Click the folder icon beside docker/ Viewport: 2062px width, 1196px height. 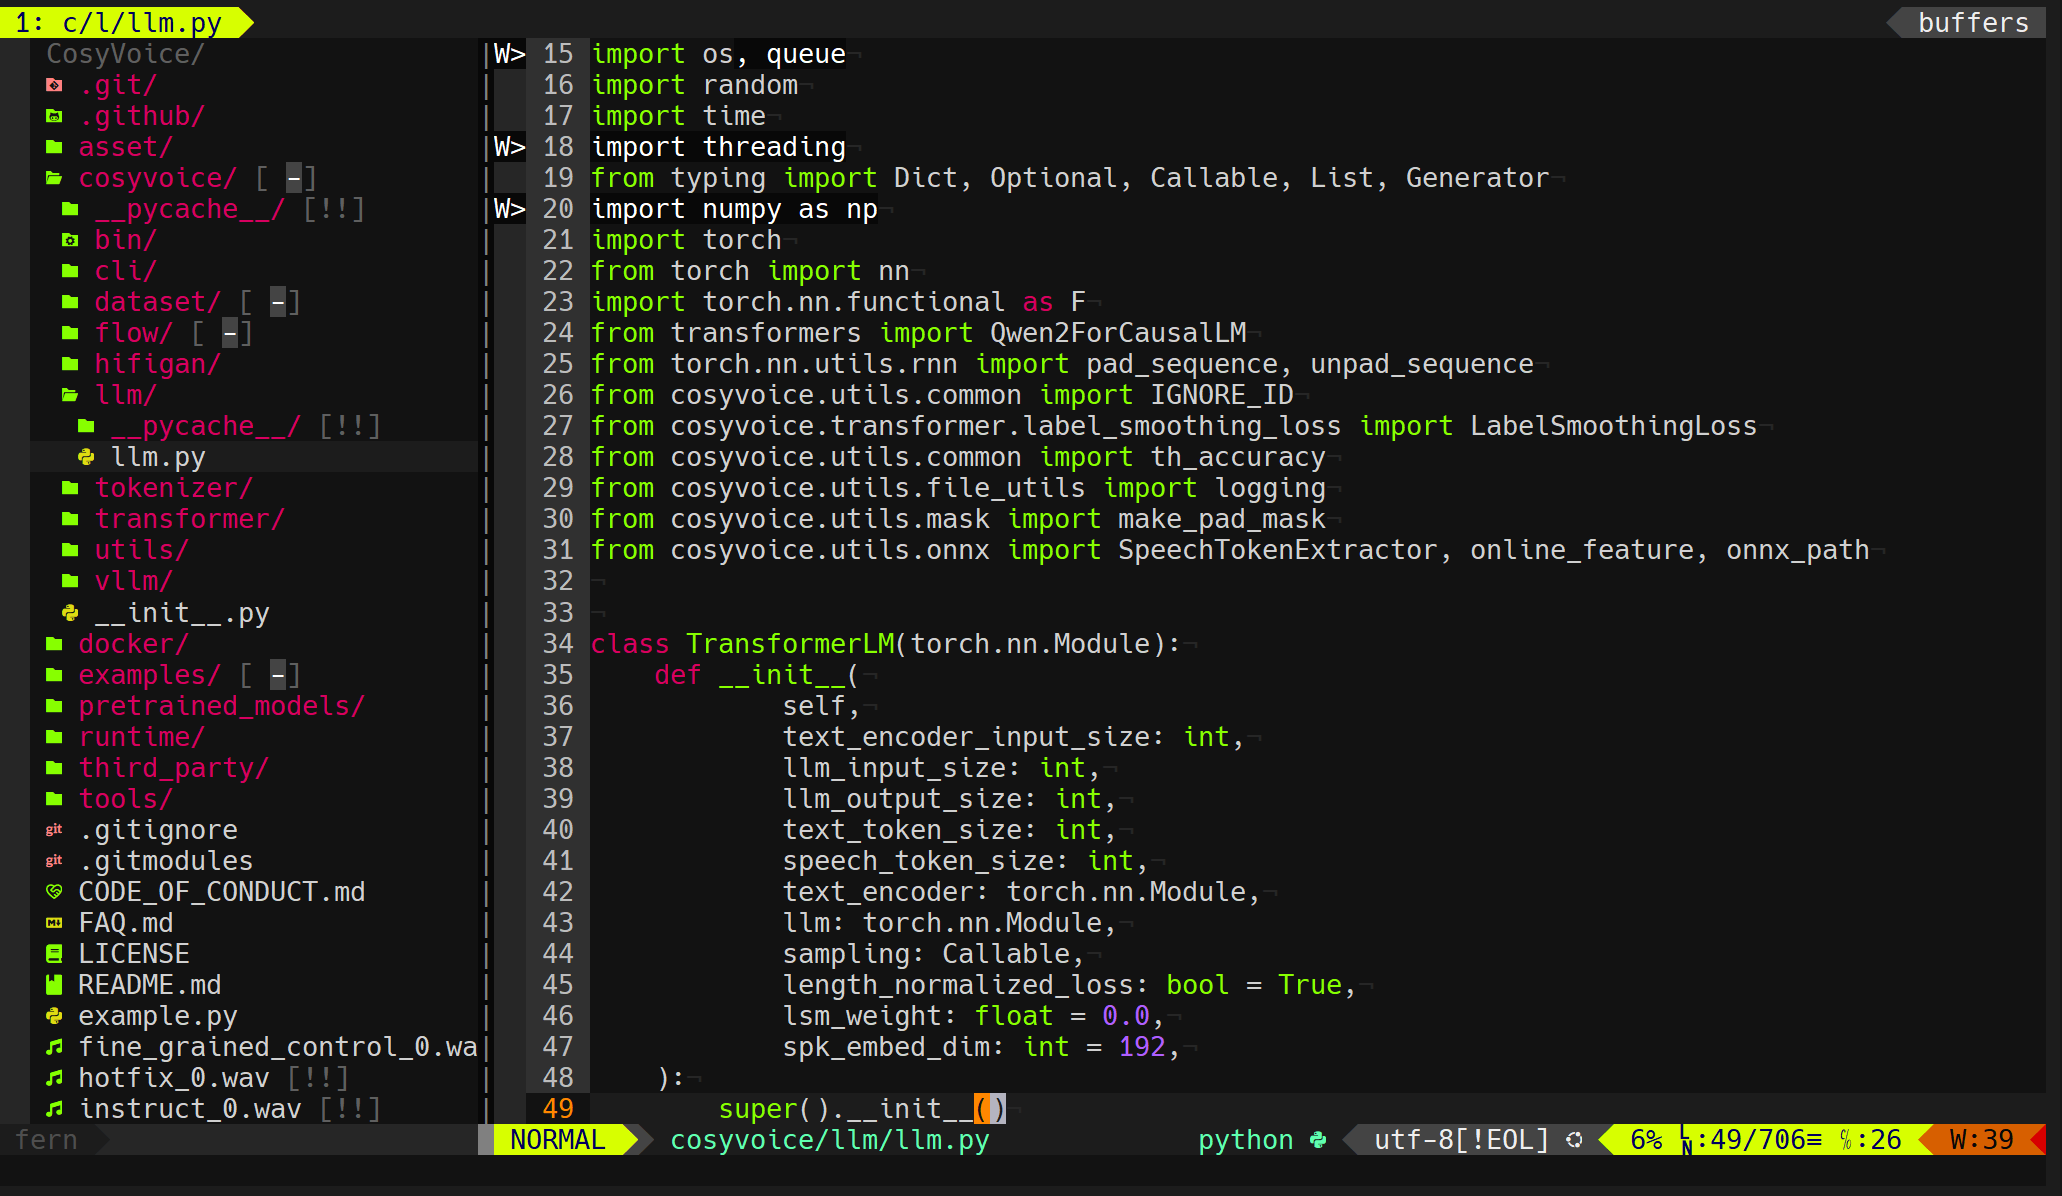[53, 643]
